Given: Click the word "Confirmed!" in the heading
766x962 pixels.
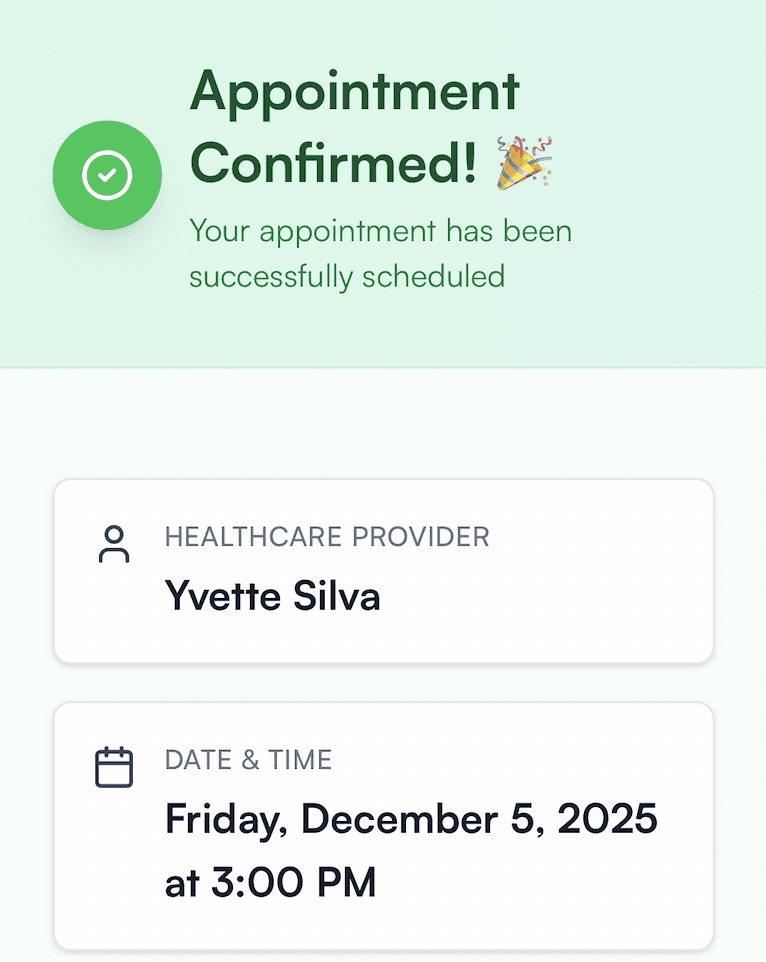Looking at the screenshot, I should pos(333,163).
